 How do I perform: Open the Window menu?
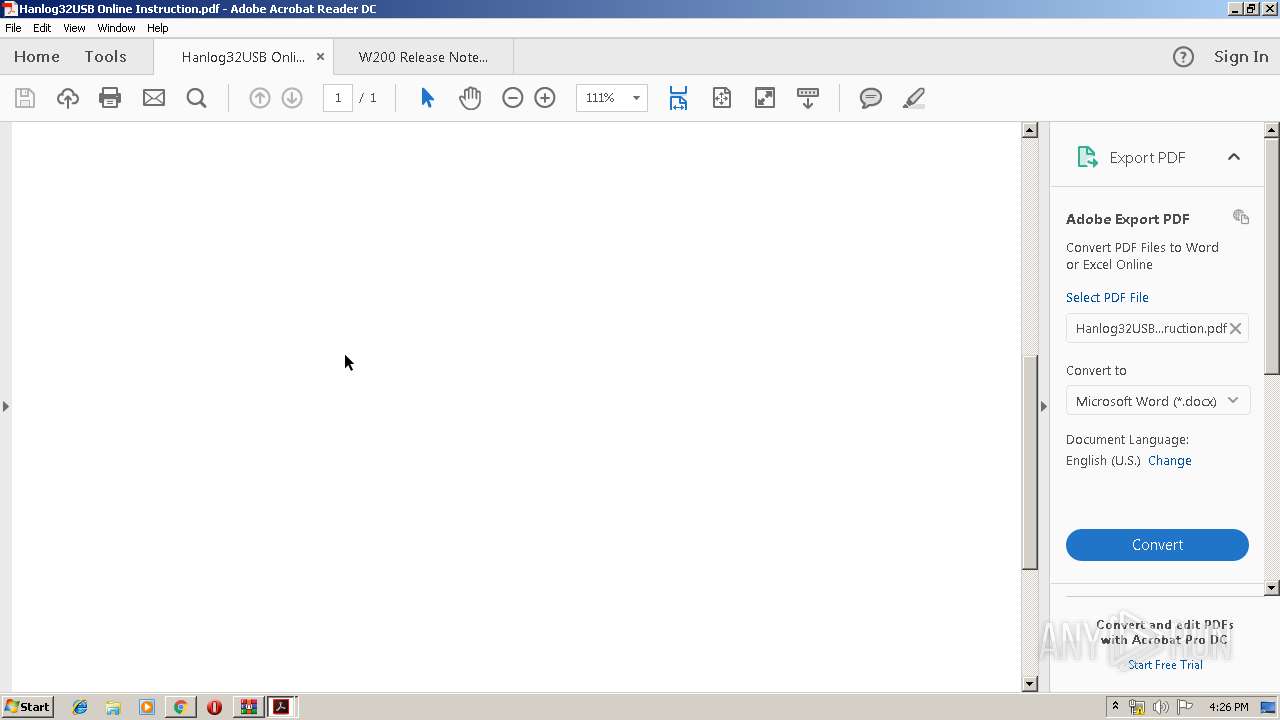116,28
